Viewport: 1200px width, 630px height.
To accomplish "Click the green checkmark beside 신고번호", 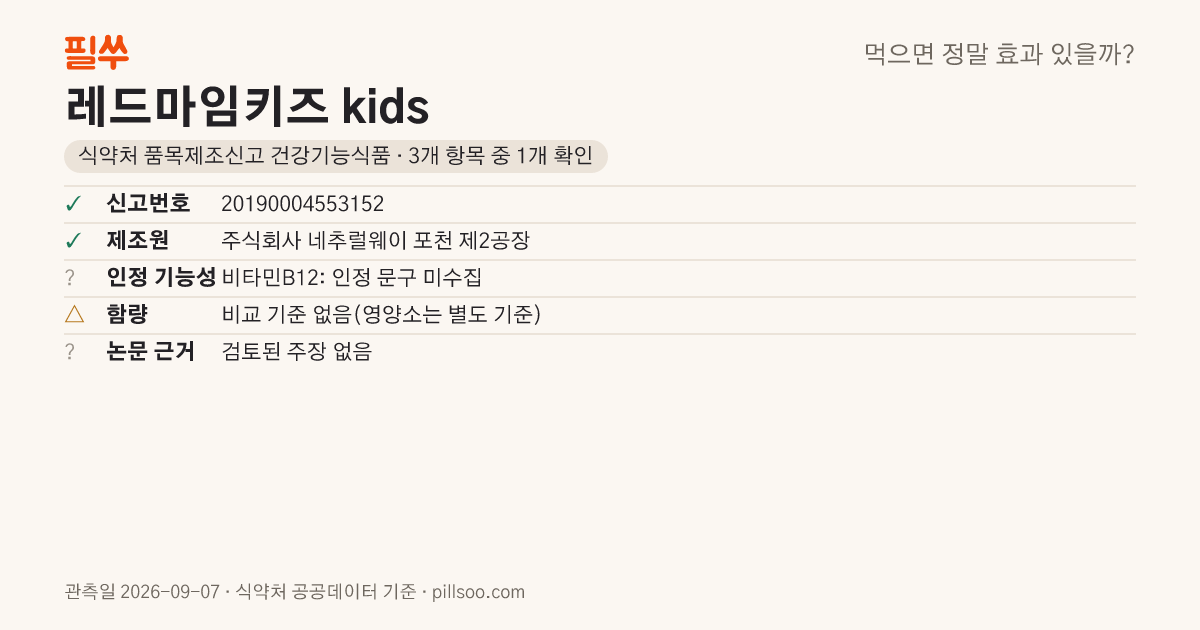I will (73, 204).
